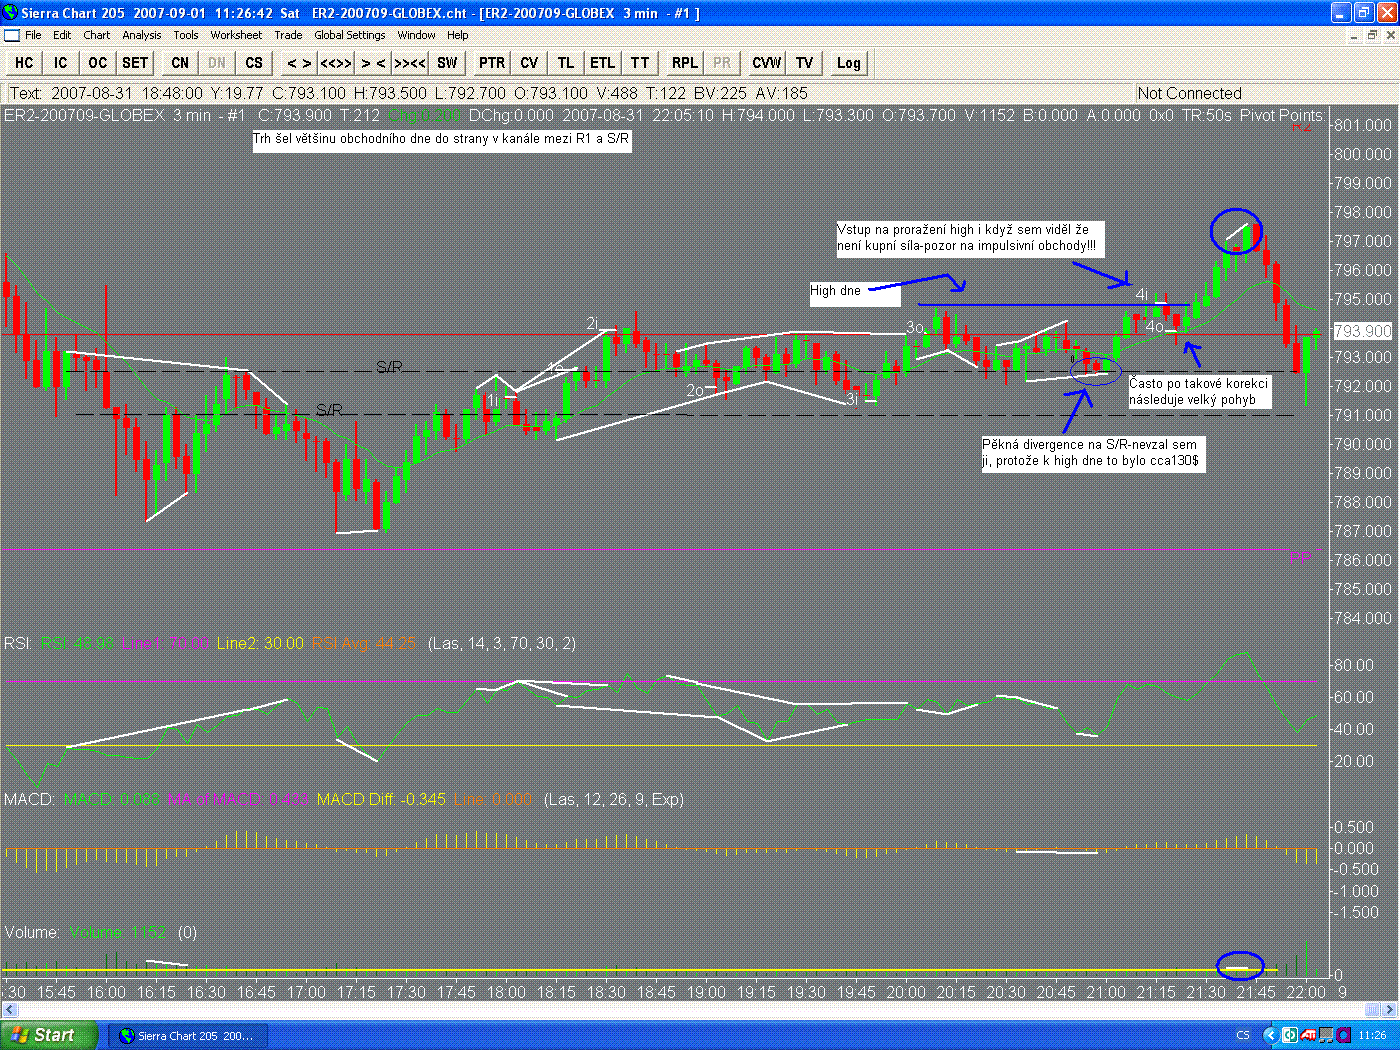Open the Global Settings menu
Screen dimensions: 1400x1050
click(350, 35)
